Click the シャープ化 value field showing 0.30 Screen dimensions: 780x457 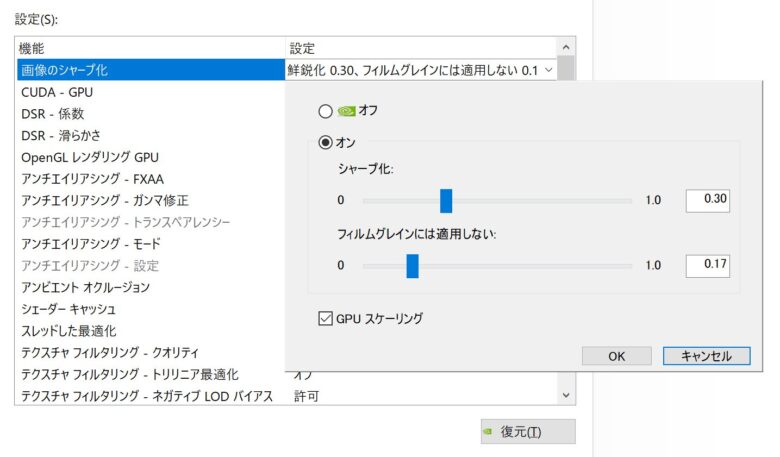(x=707, y=200)
